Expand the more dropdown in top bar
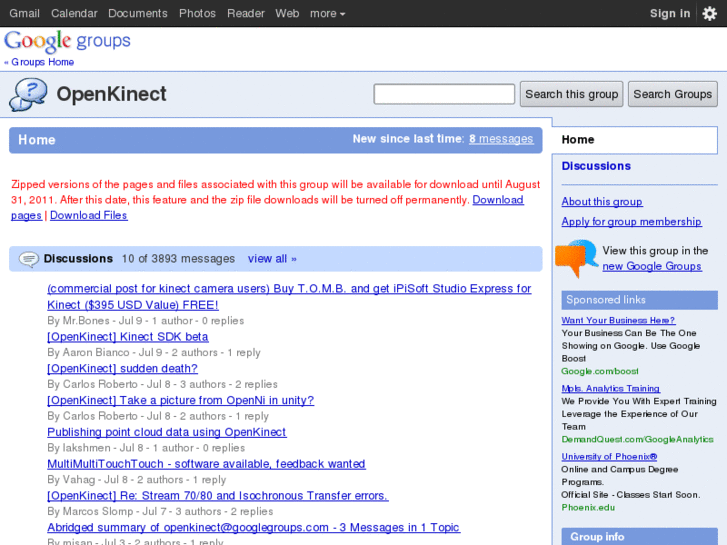 click(327, 13)
